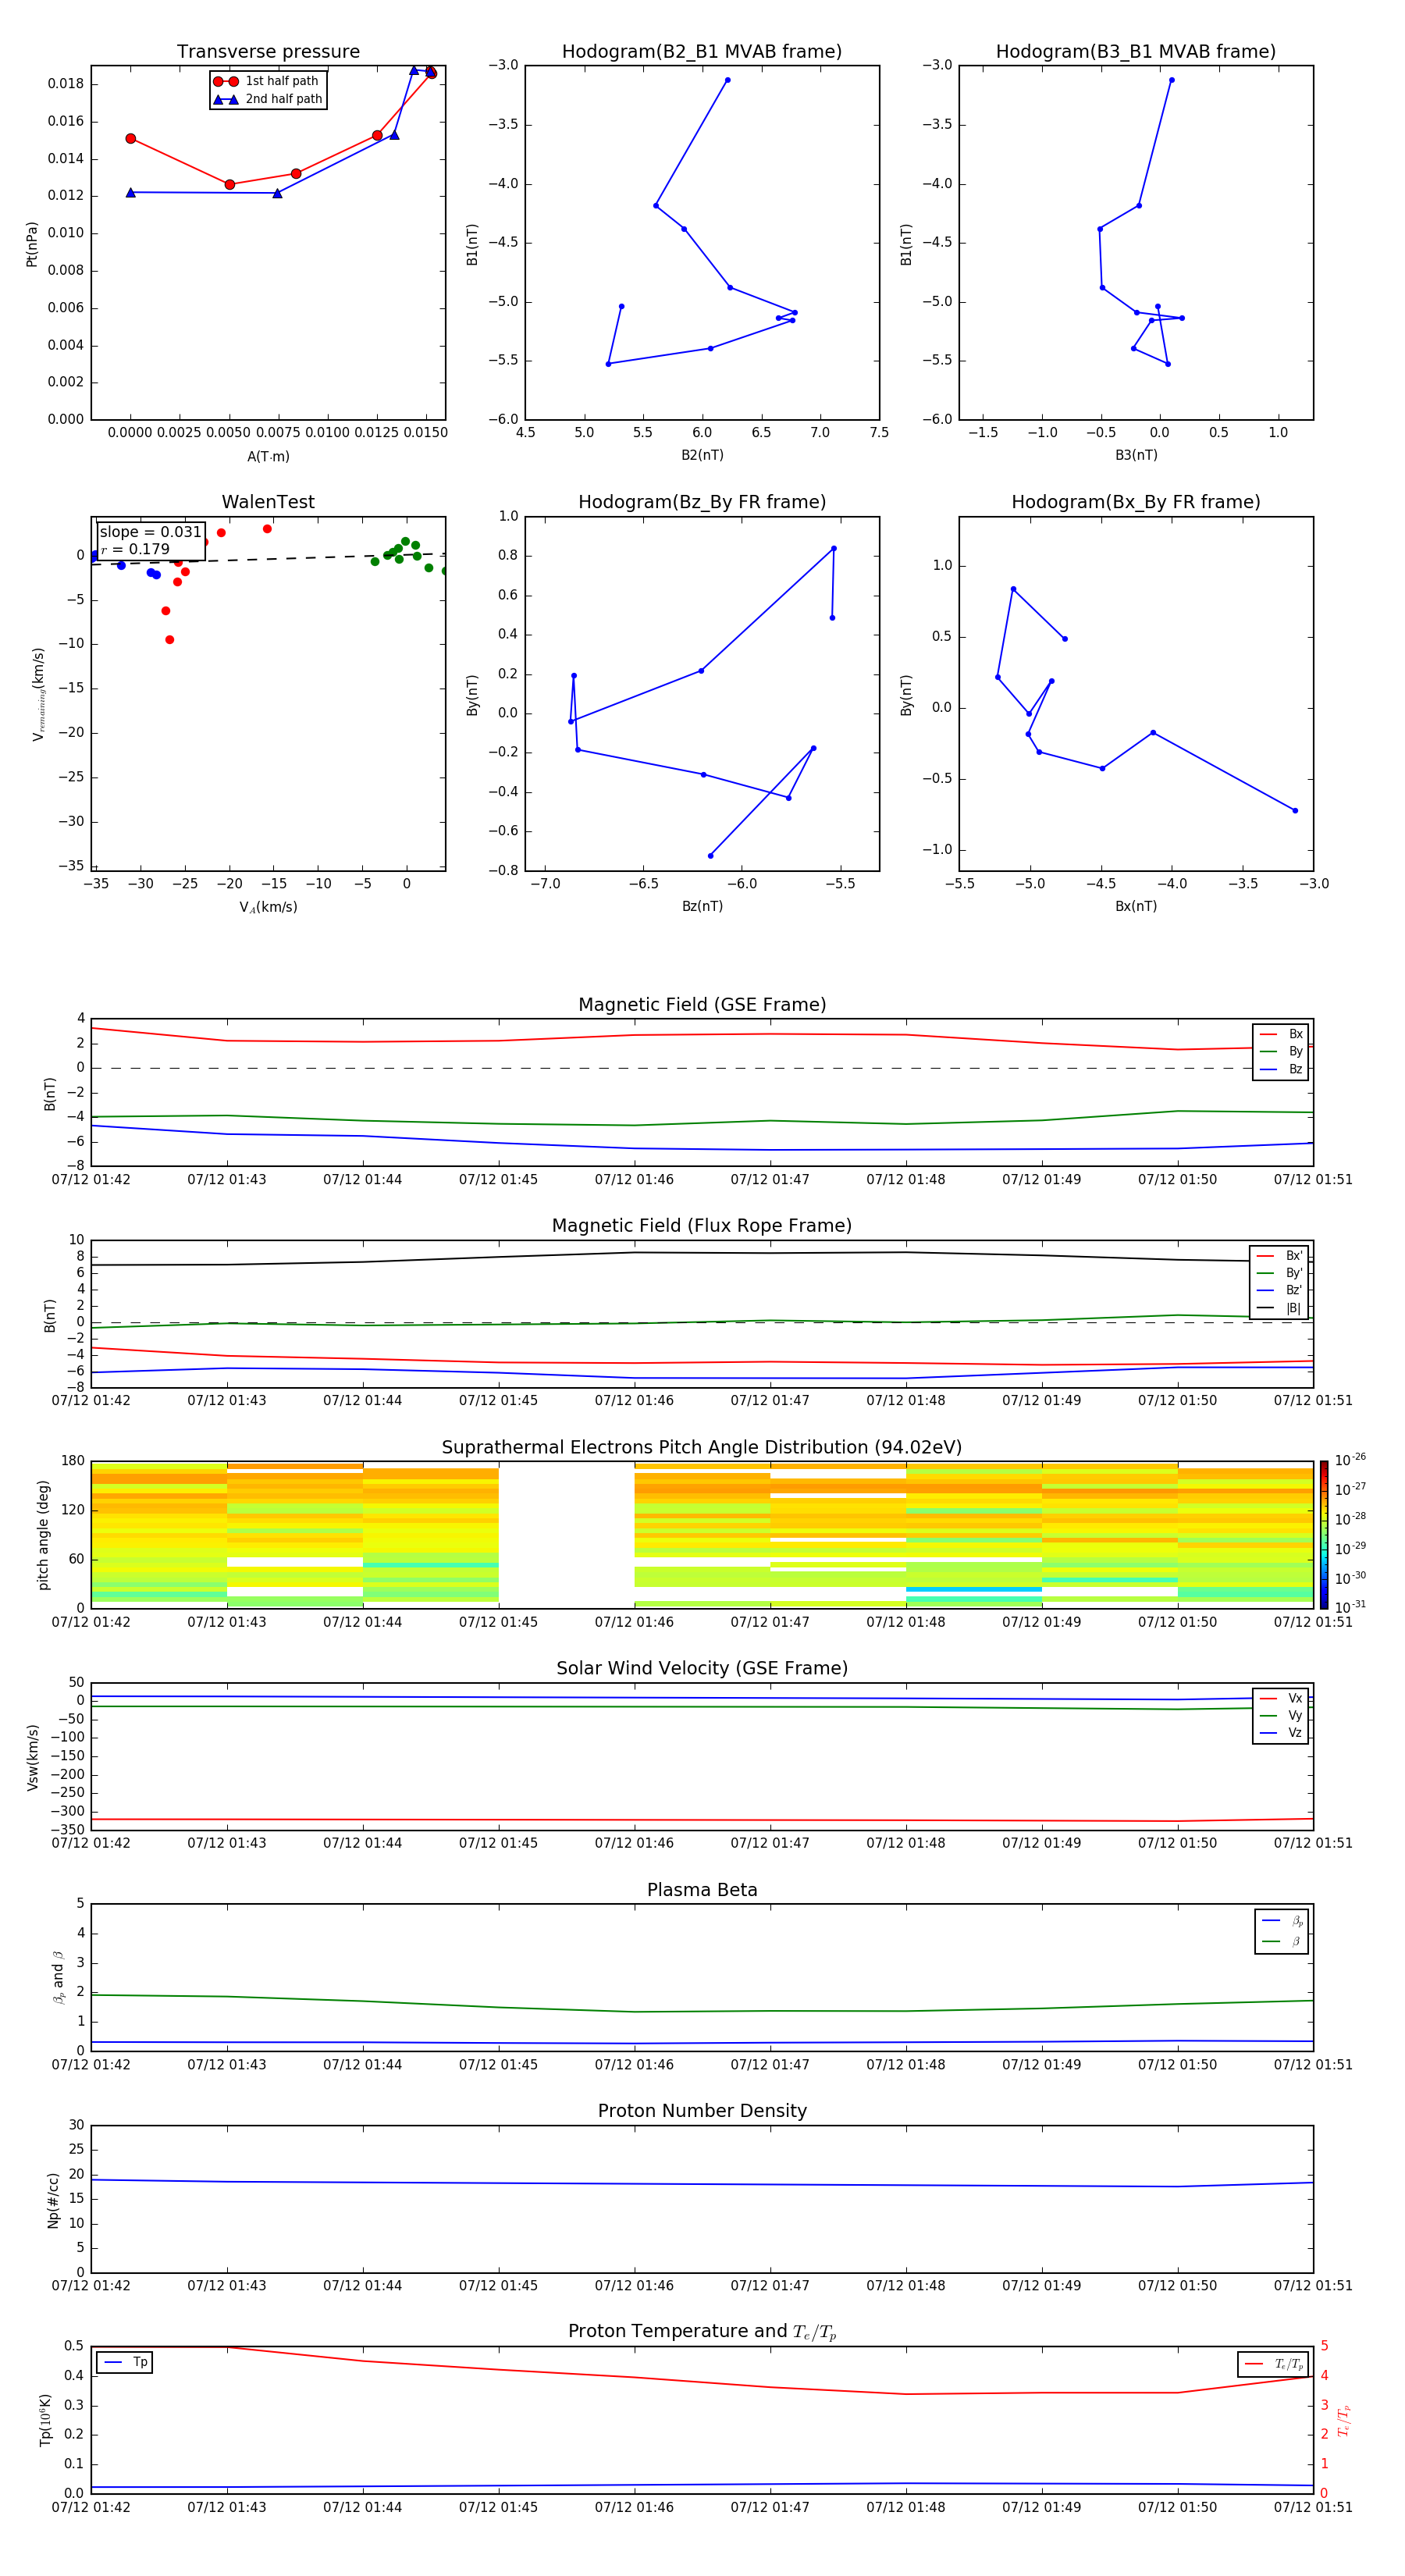
Task: Click the "Bx(nT)" x-axis label
Action: click(1136, 906)
